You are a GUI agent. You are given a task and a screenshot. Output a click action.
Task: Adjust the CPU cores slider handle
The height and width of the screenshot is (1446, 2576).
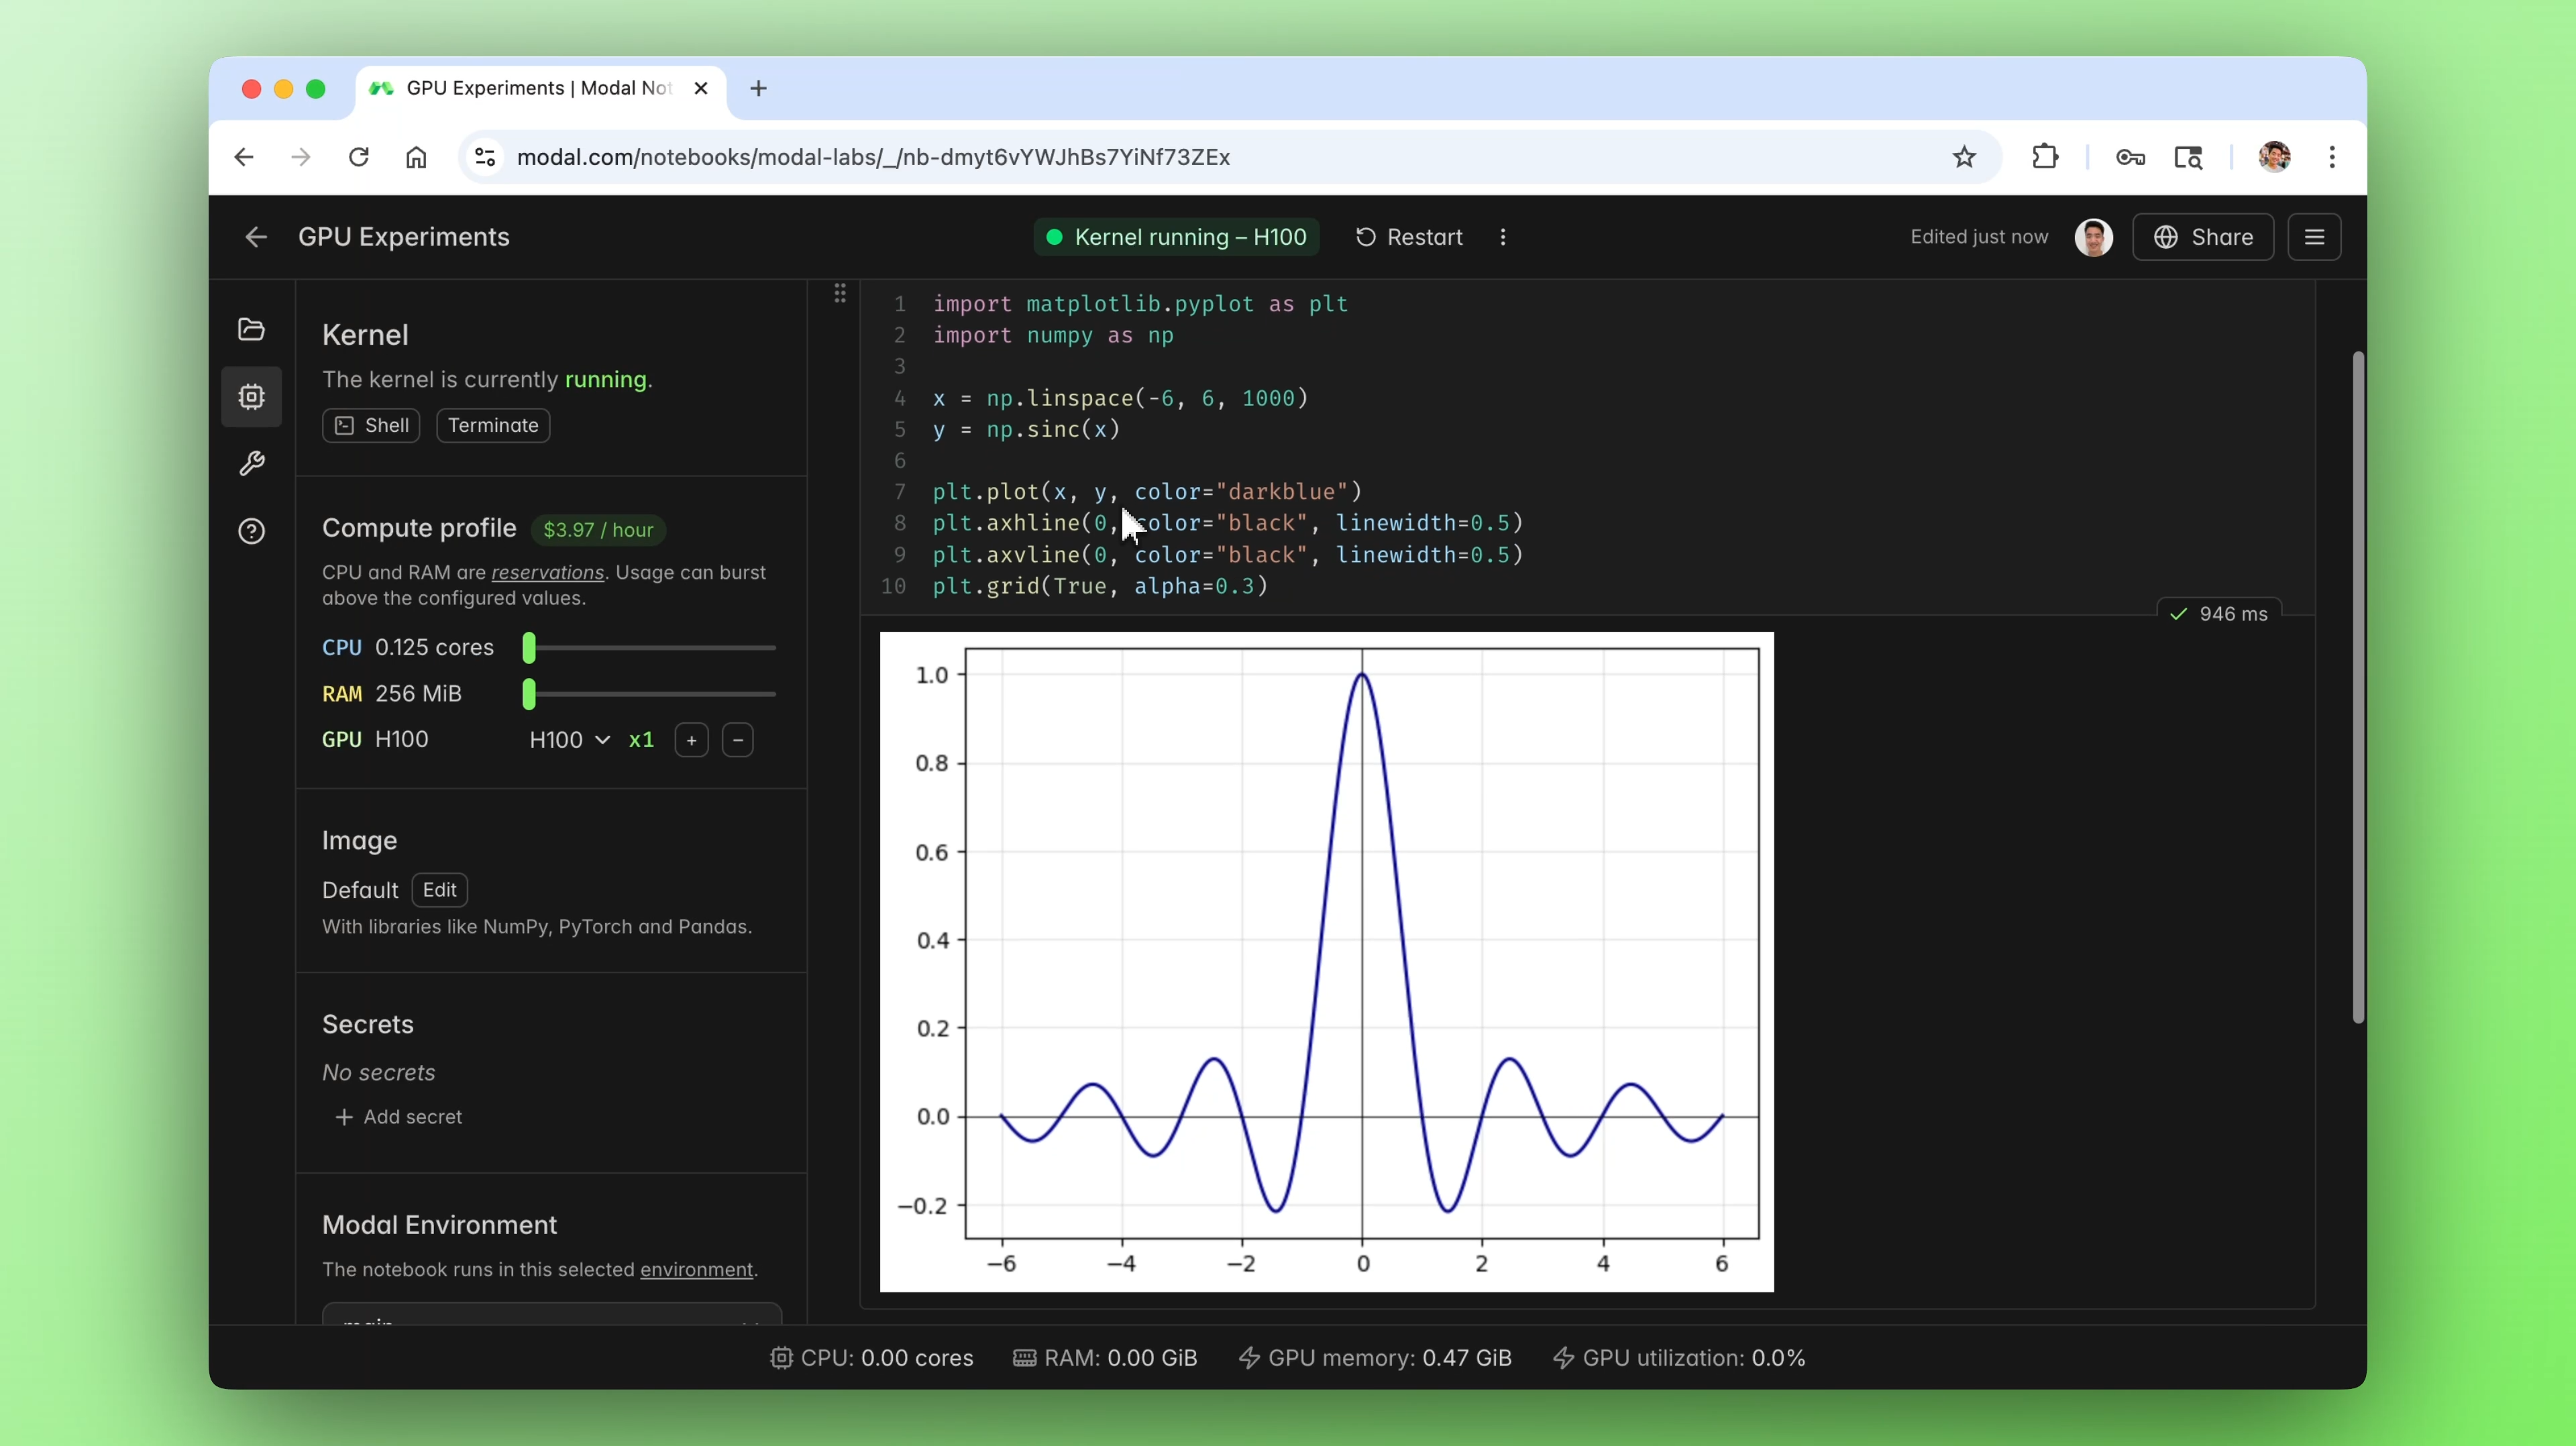click(x=529, y=648)
